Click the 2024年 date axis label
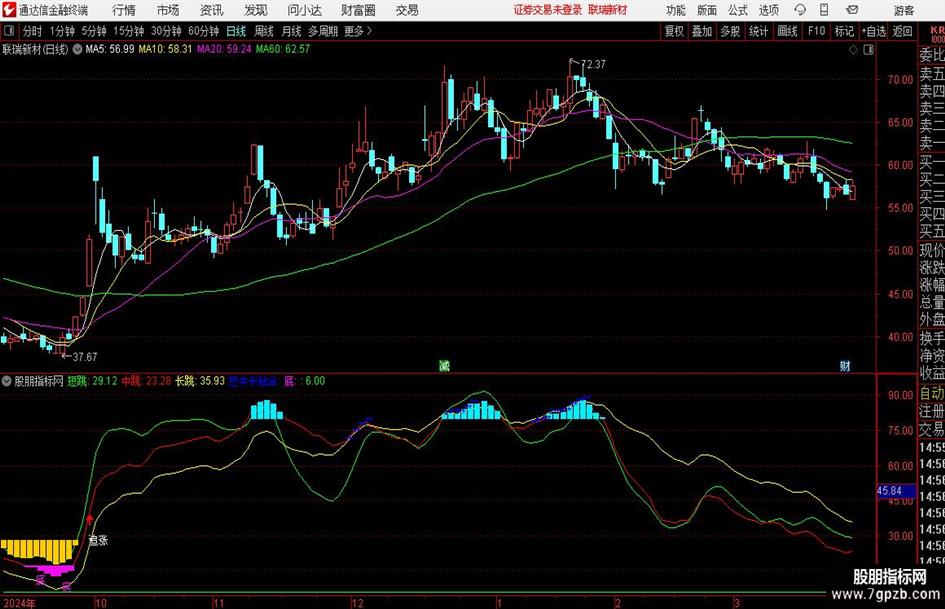 click(19, 603)
